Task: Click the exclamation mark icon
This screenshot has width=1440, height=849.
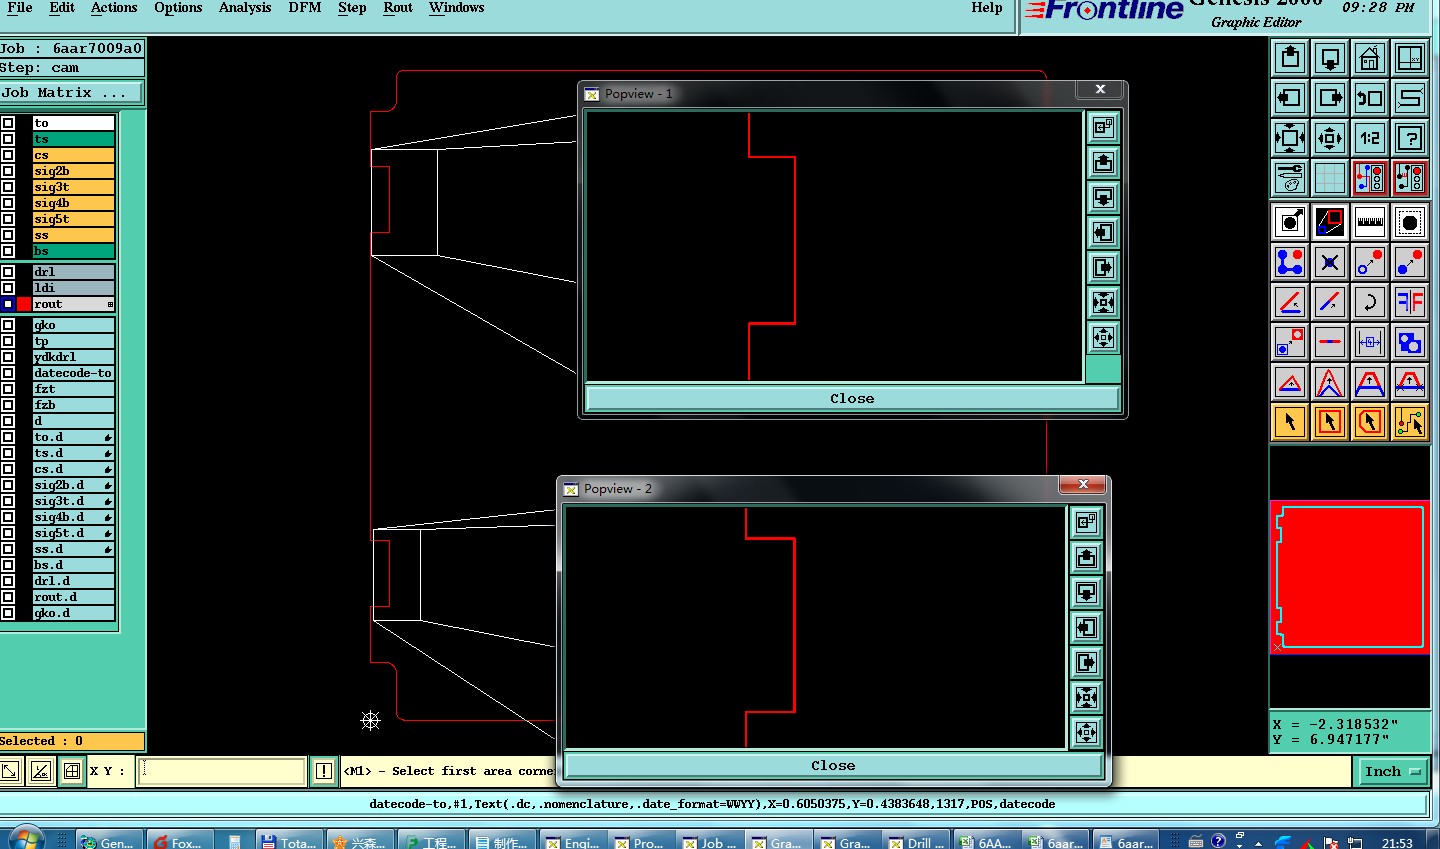Action: [x=324, y=771]
